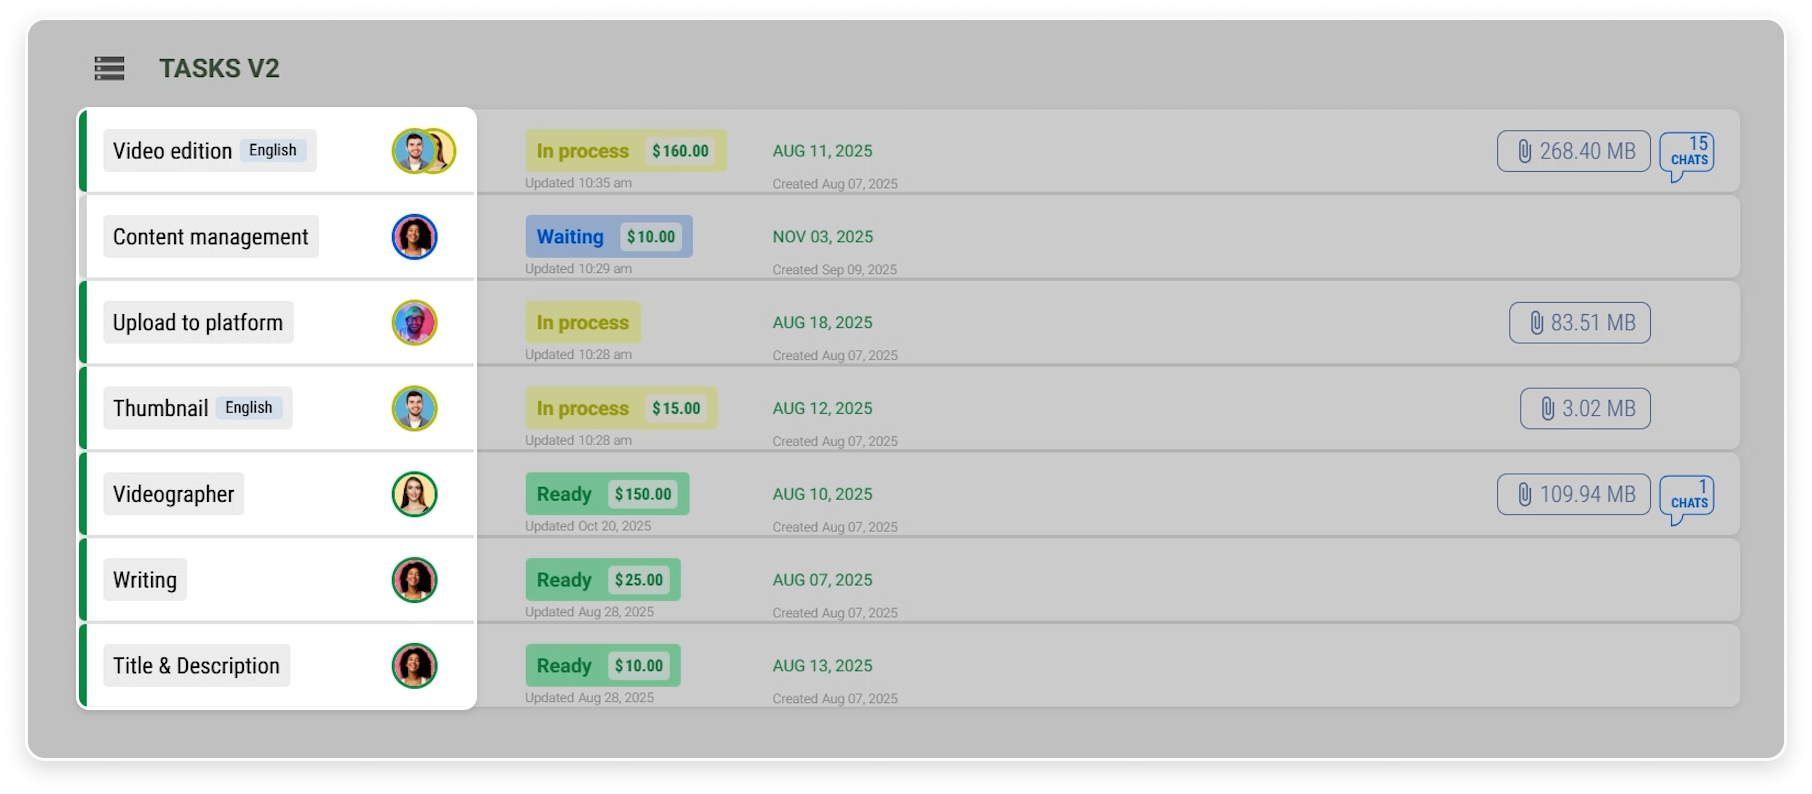This screenshot has height=794, width=1812.
Task: Click the AUG 18, 2025 due date
Action: [x=822, y=323]
